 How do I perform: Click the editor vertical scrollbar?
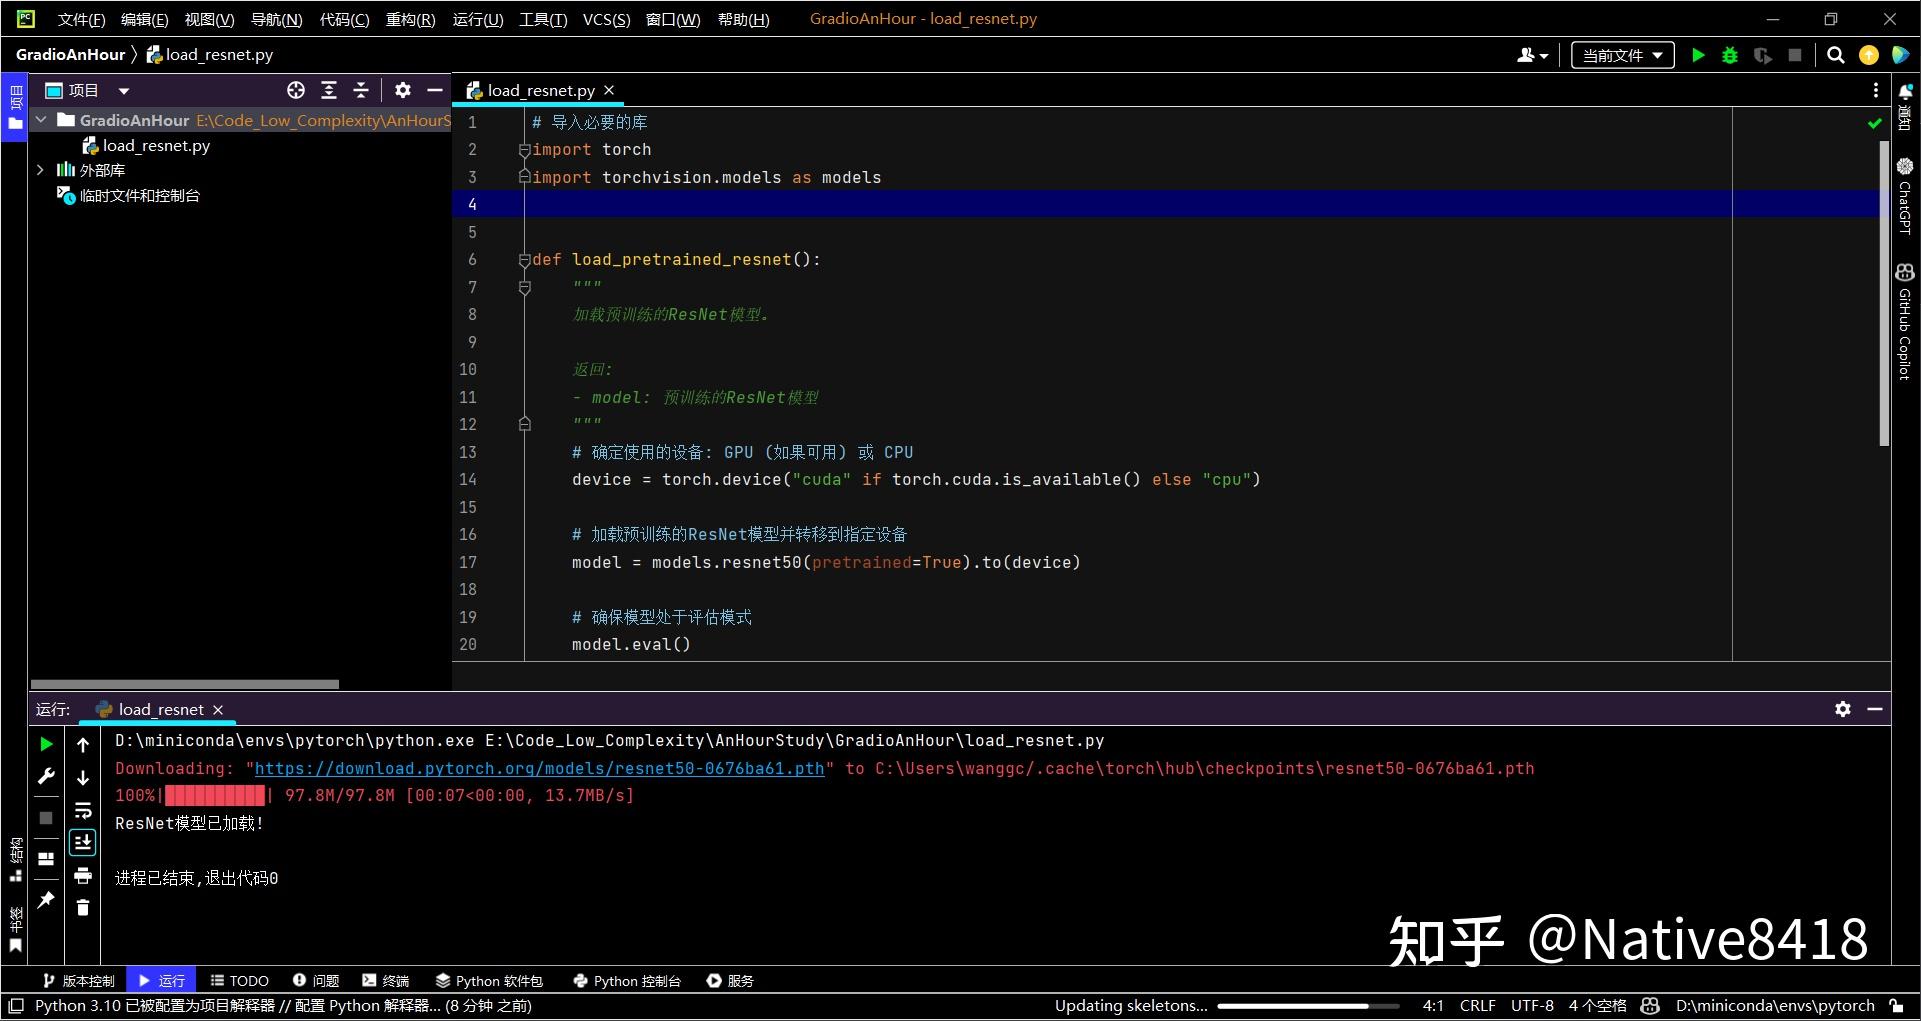(1884, 292)
